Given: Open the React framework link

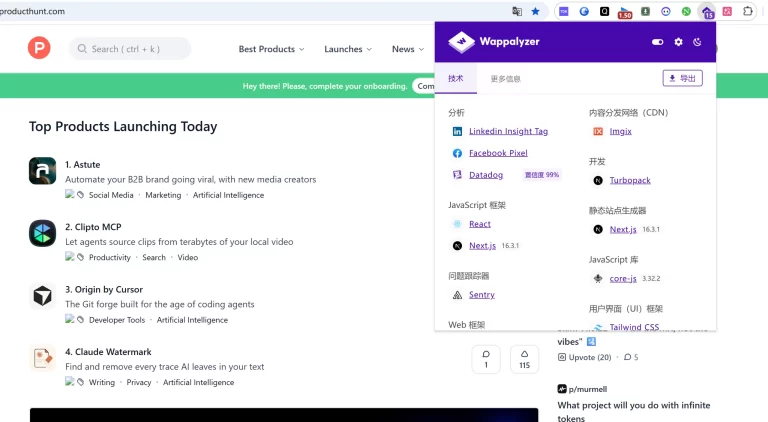Looking at the screenshot, I should tap(480, 224).
